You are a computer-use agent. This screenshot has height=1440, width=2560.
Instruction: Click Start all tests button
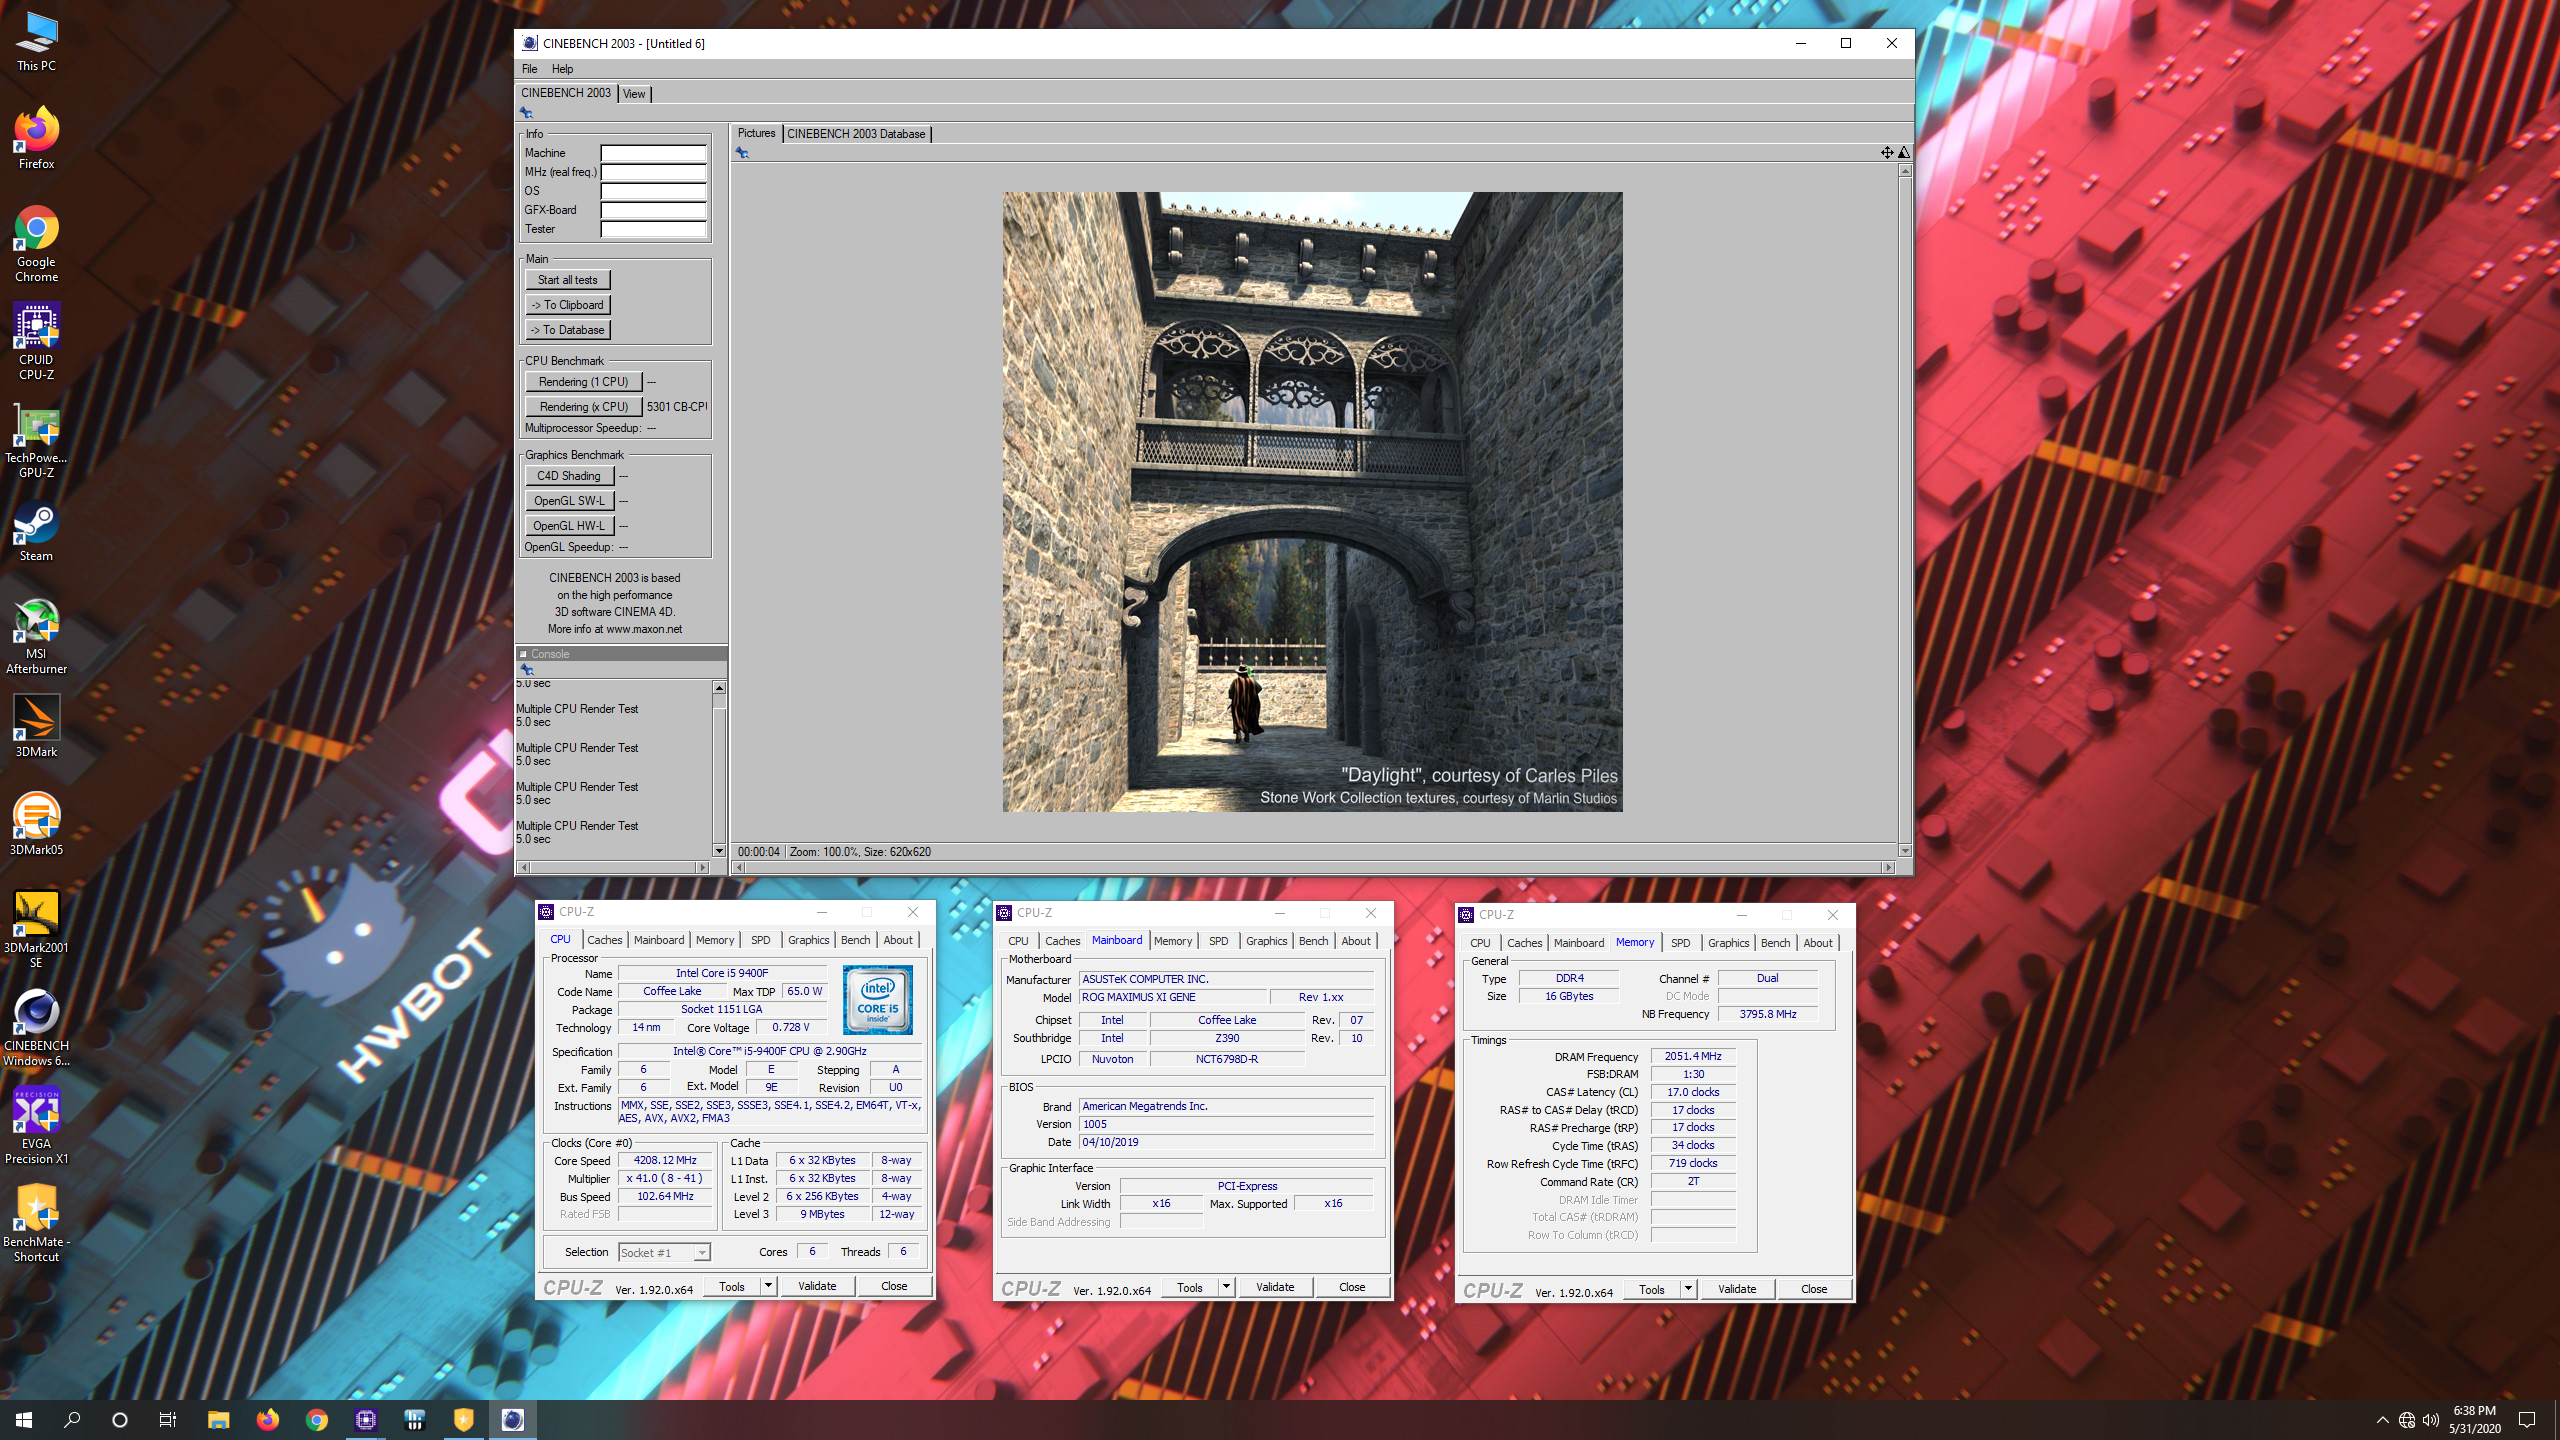tap(567, 280)
